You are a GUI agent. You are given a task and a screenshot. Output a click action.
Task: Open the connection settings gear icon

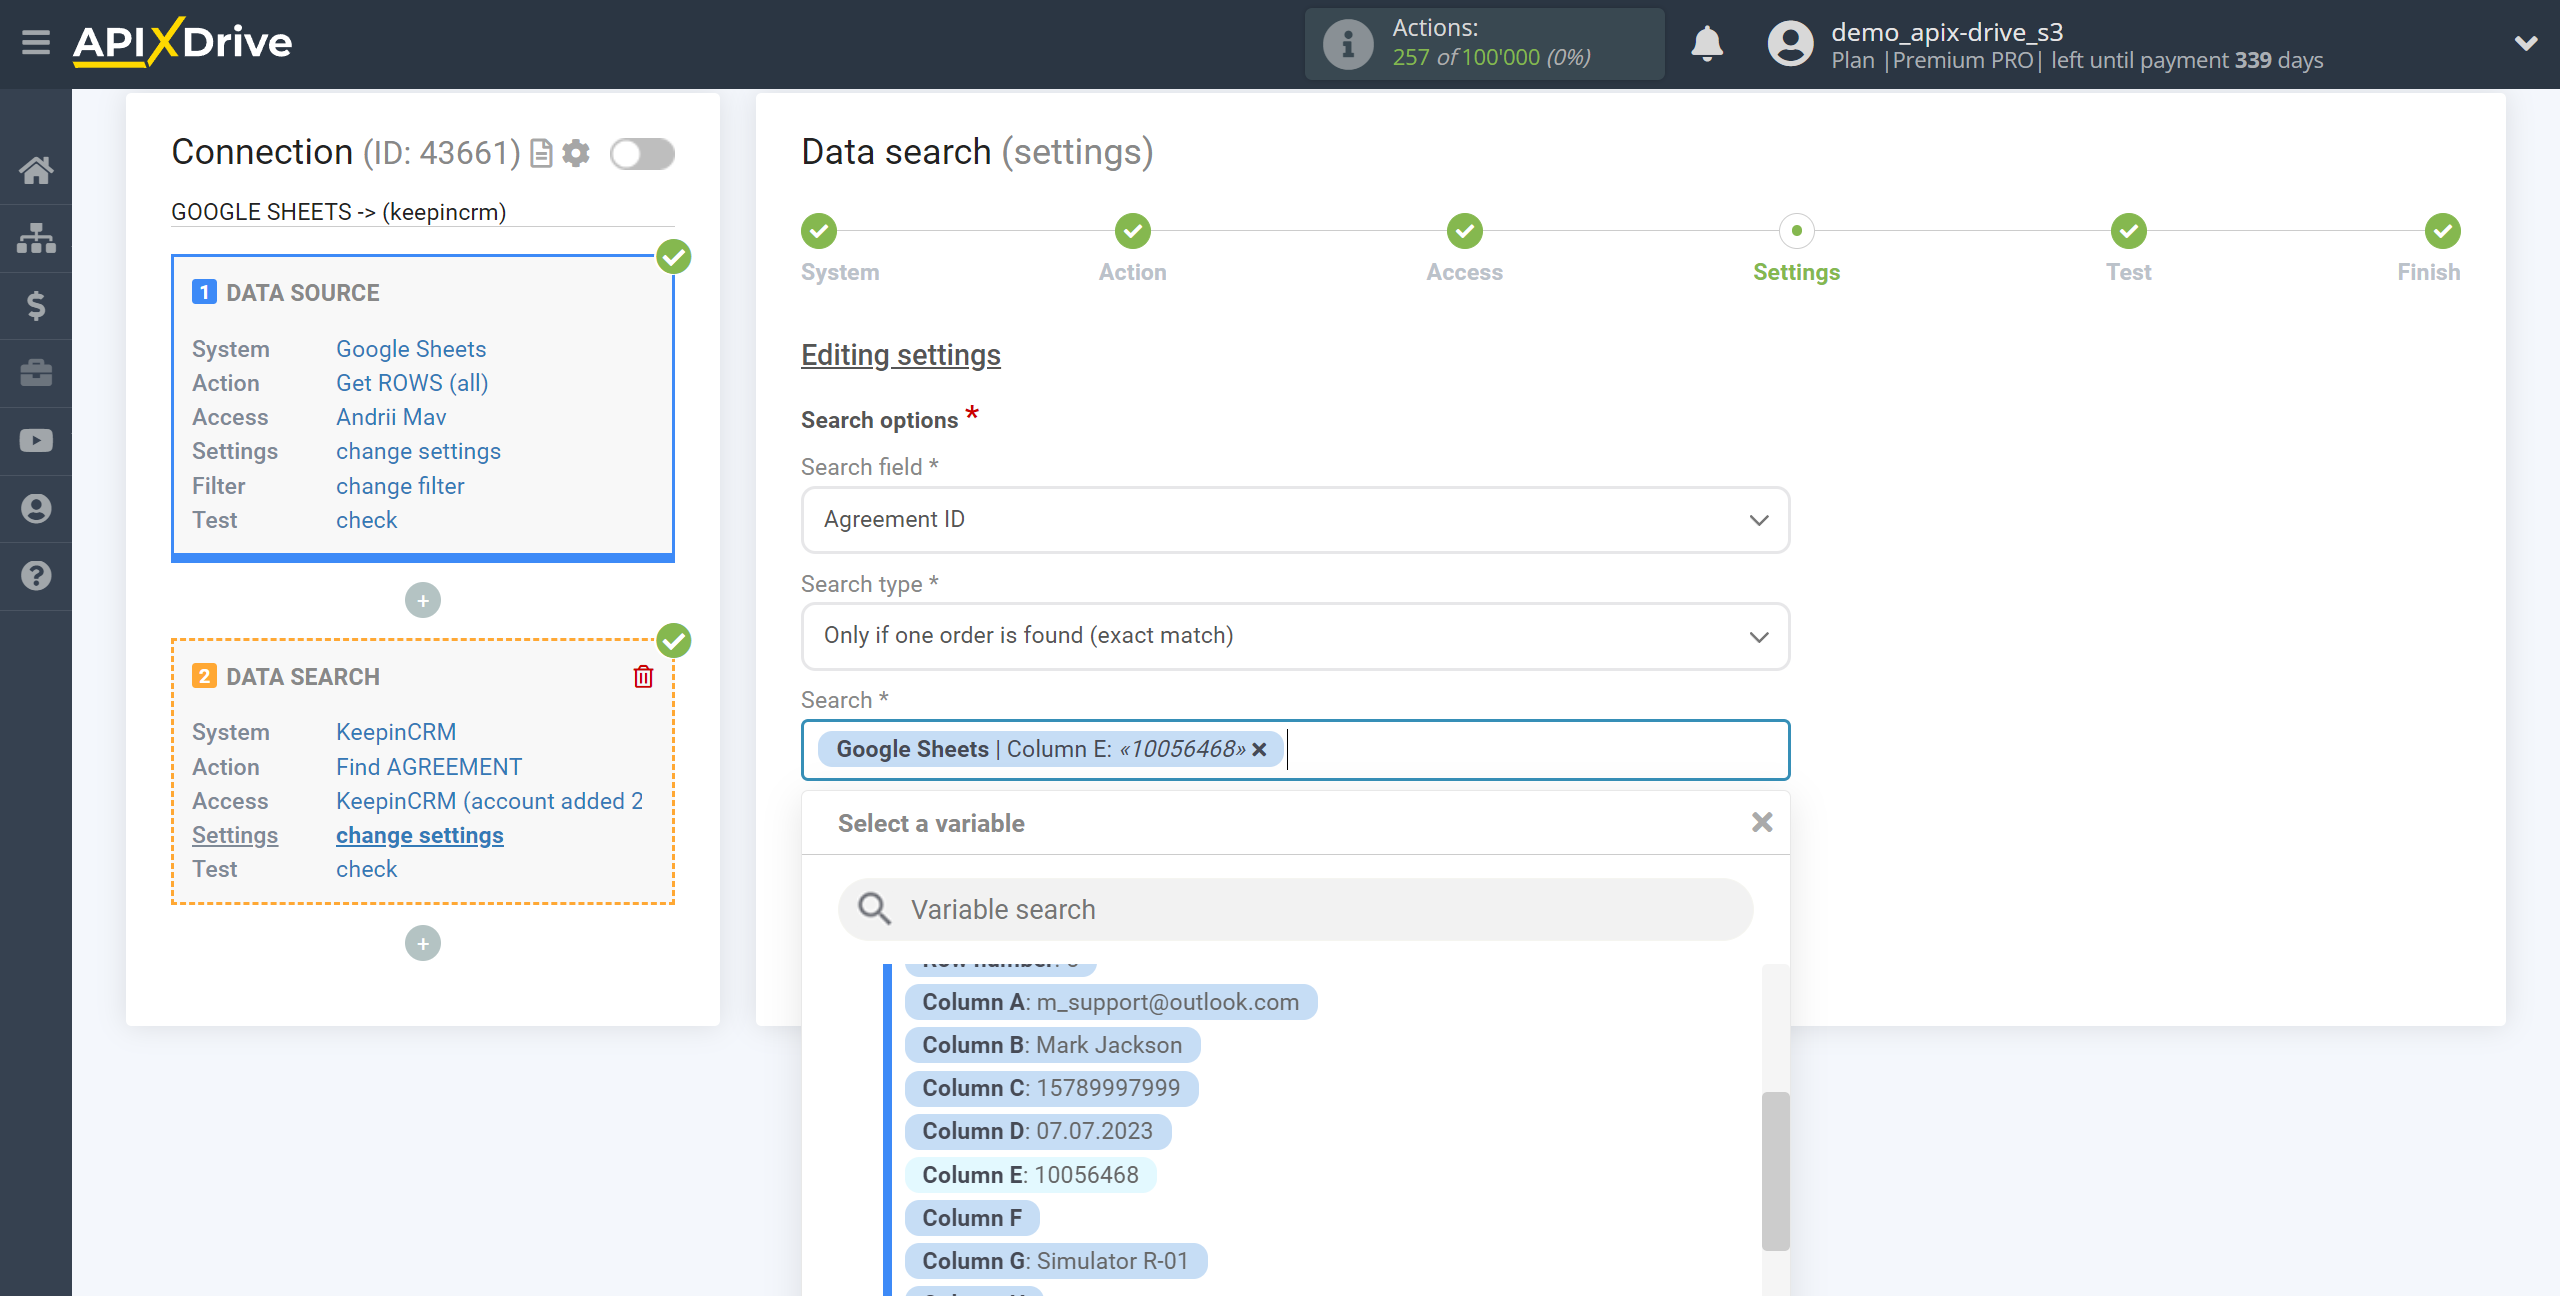tap(576, 153)
